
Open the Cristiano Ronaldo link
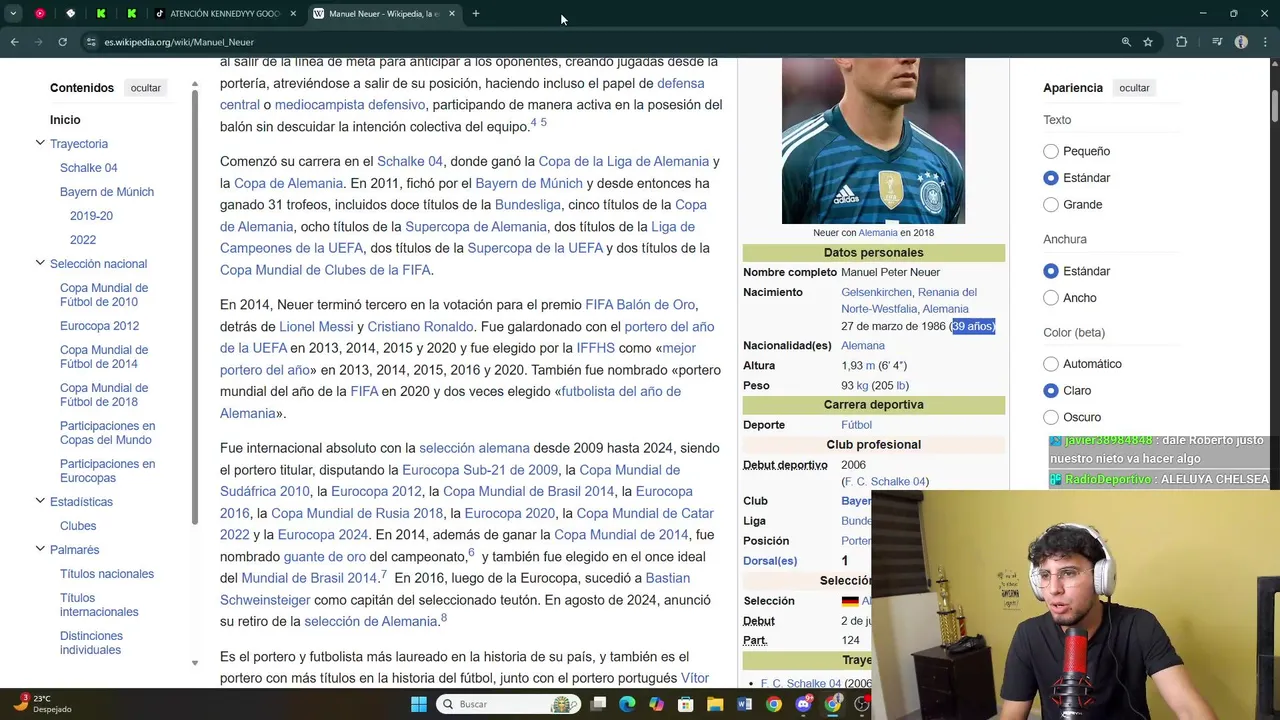pyautogui.click(x=420, y=327)
